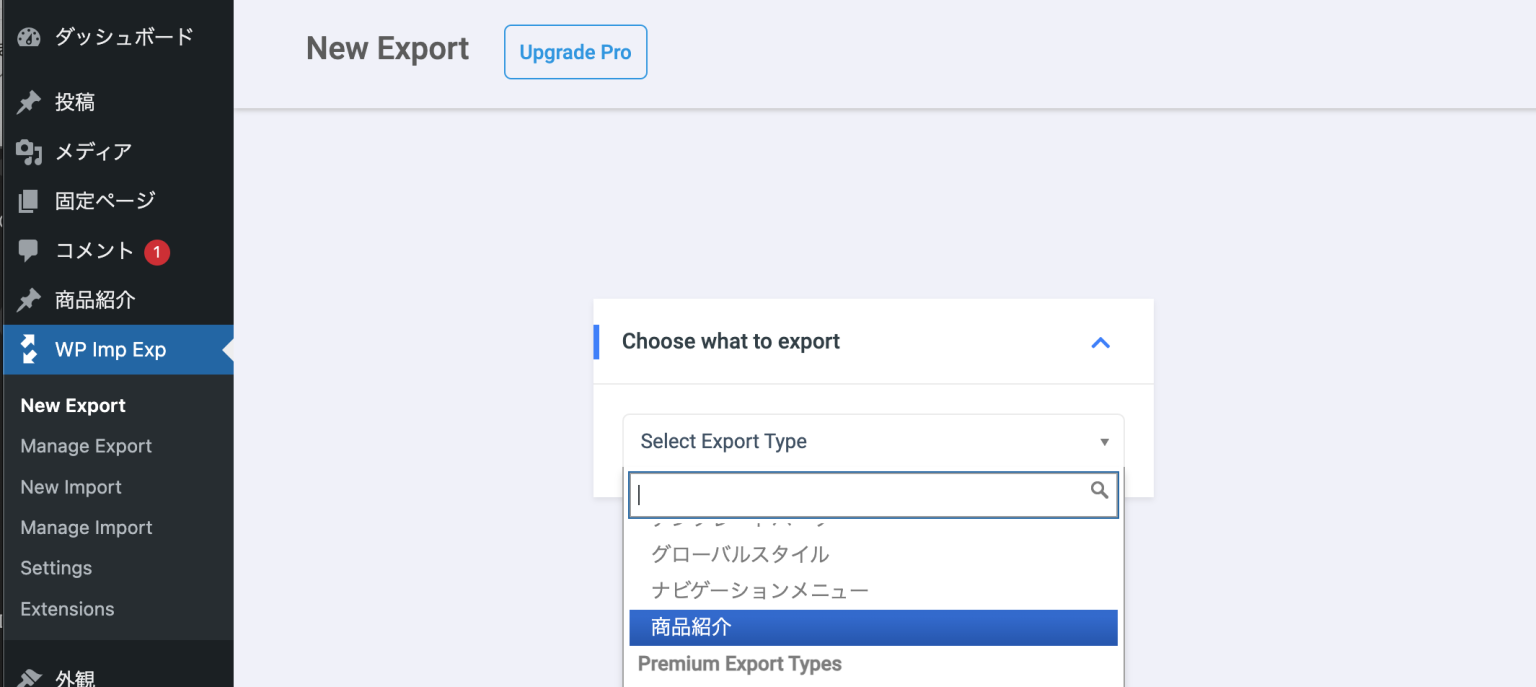
Task: Select the 商品紹介 pin icon
Action: (x=28, y=300)
